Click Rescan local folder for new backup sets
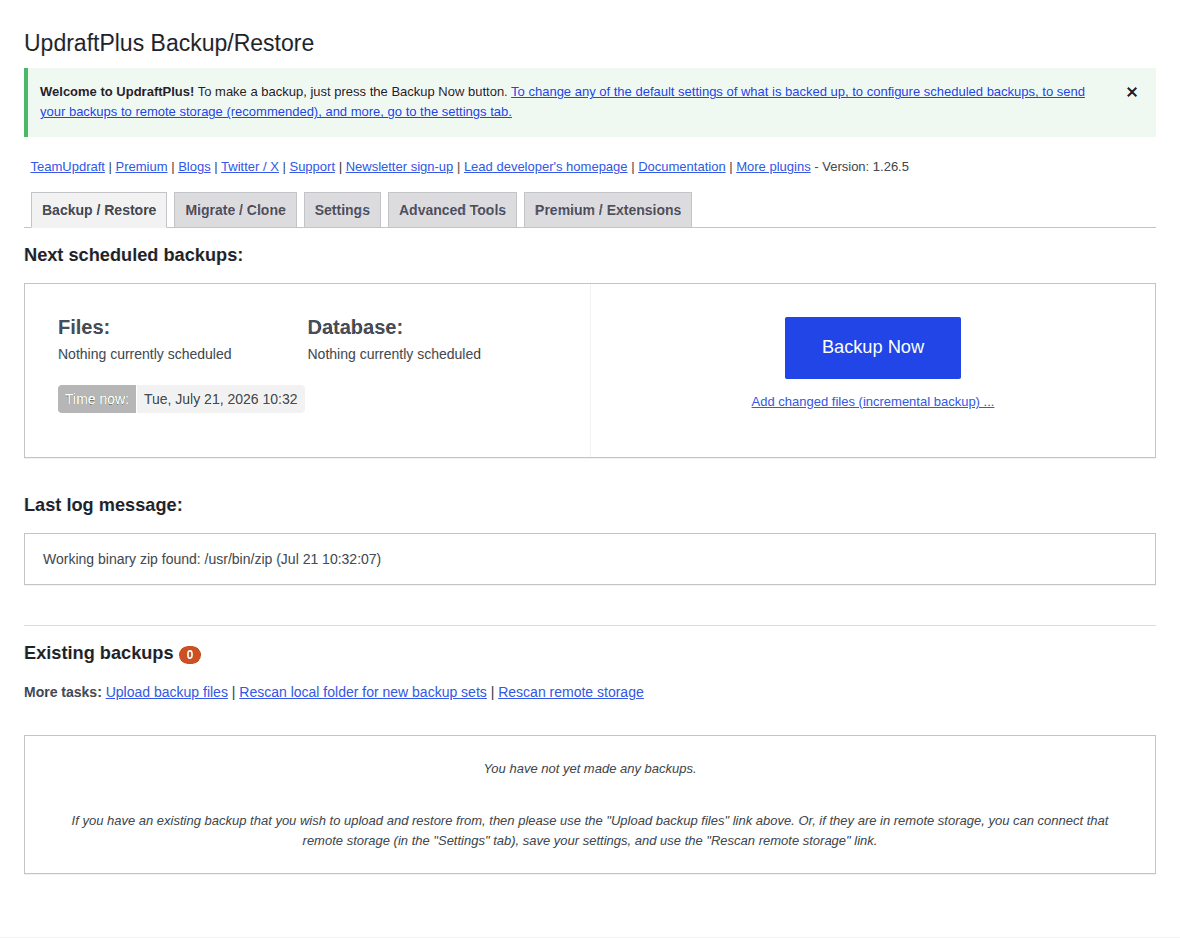Image resolution: width=1180 pixels, height=938 pixels. [x=363, y=692]
